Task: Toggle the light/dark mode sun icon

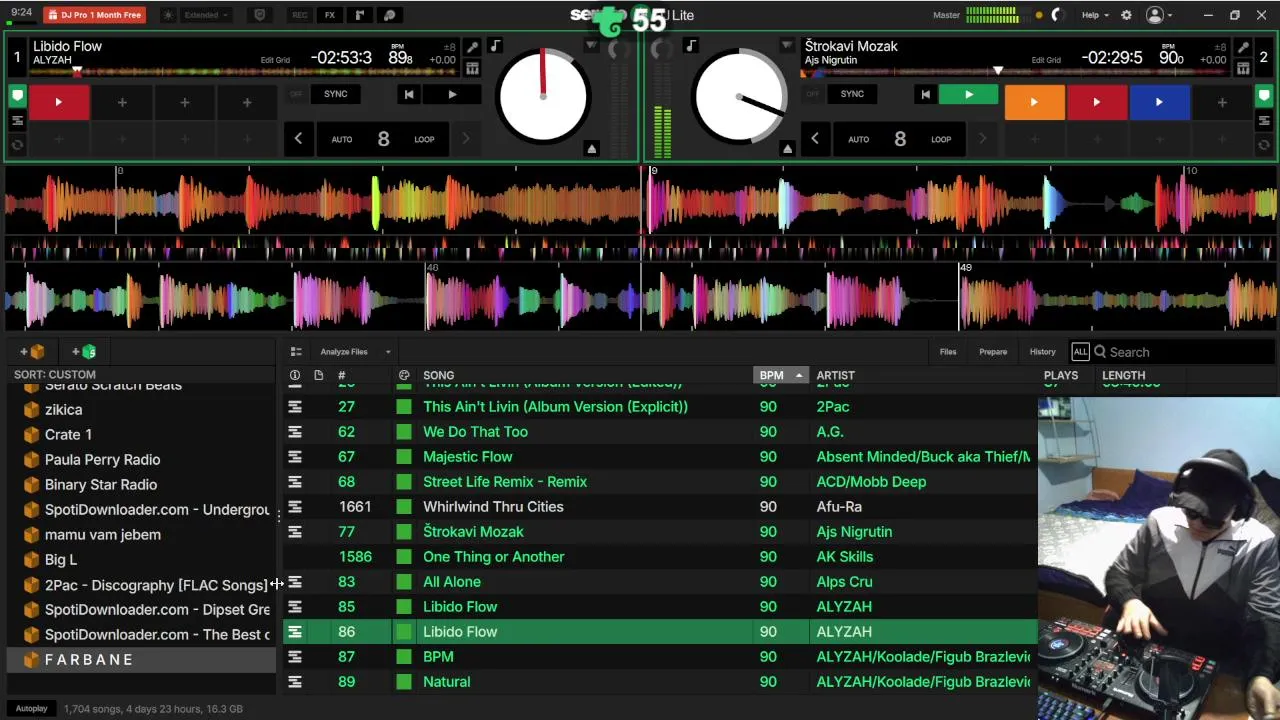Action: tap(168, 15)
